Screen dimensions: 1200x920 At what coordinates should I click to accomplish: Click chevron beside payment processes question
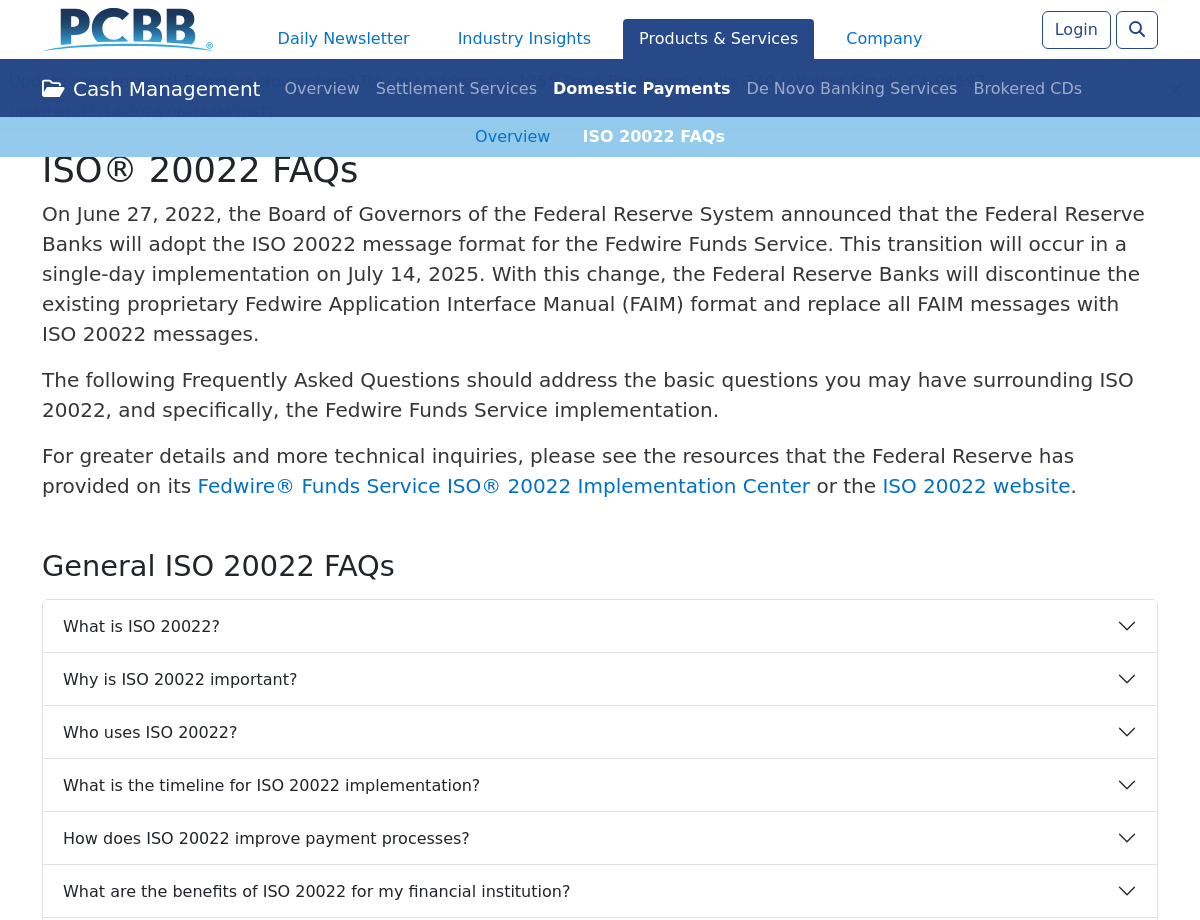(x=1126, y=839)
